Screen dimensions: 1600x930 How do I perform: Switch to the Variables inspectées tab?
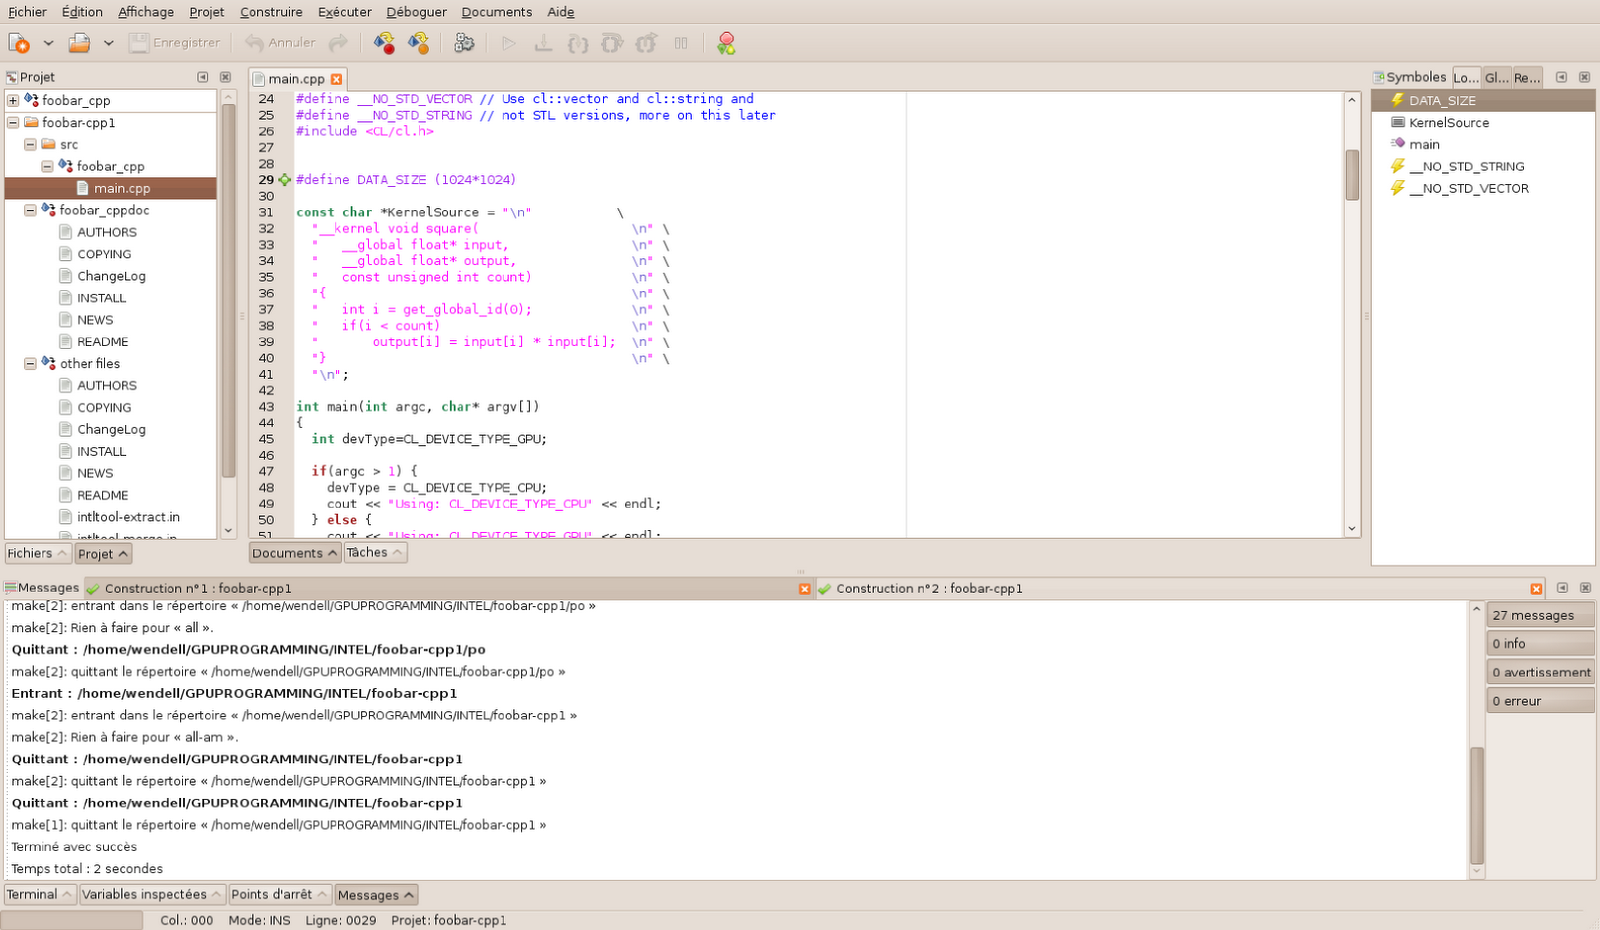[x=146, y=894]
